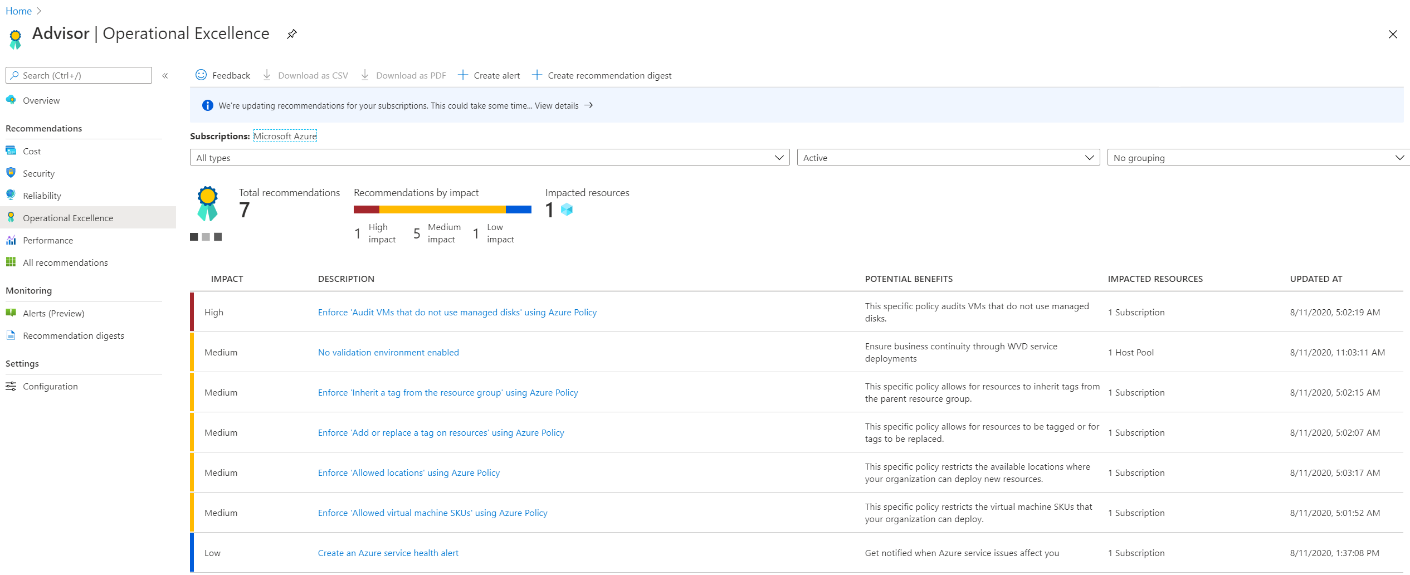Download recommendations as CSV

306,75
